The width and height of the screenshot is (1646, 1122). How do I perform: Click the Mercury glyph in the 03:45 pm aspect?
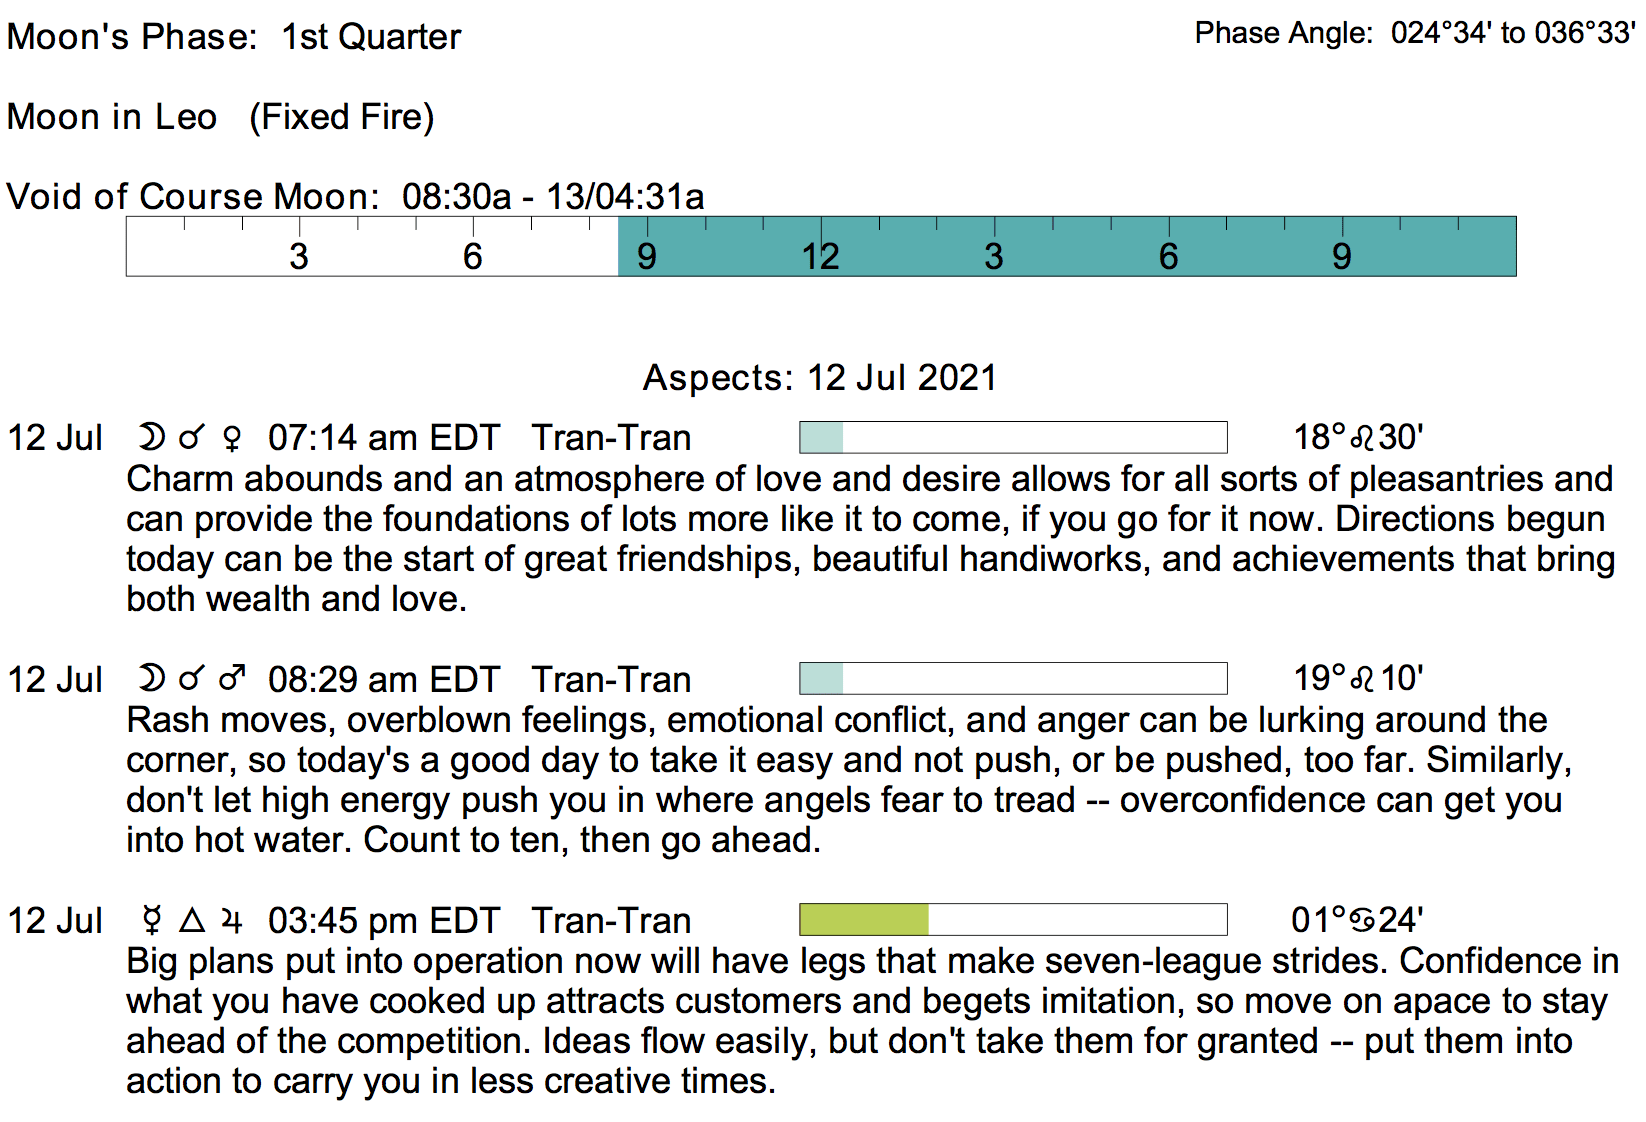tap(152, 921)
